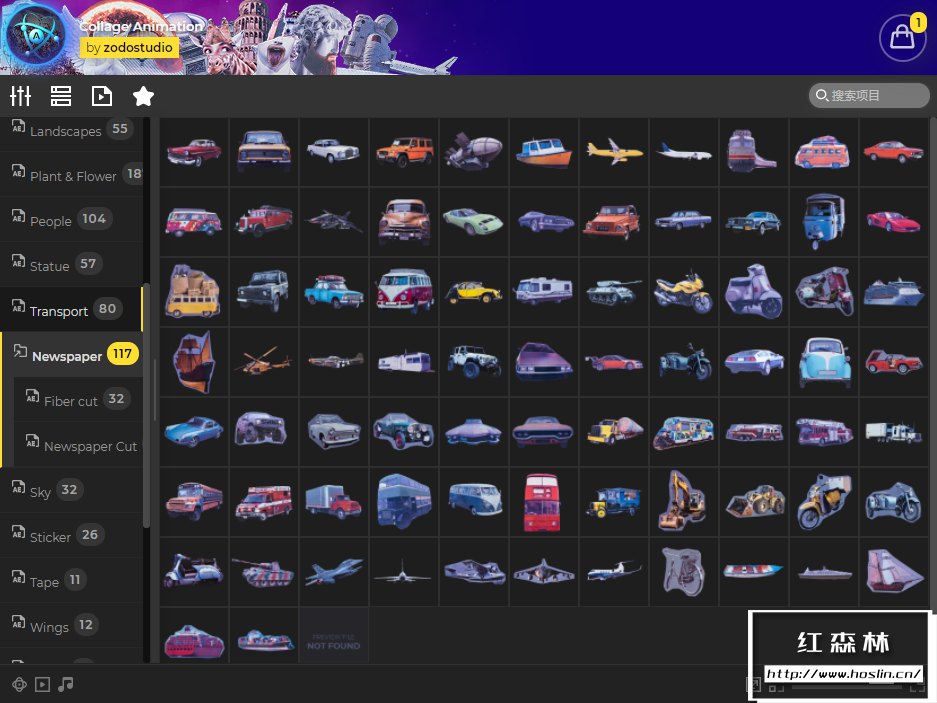The width and height of the screenshot is (937, 703).
Task: Show favorites with the star icon
Action: coord(143,96)
